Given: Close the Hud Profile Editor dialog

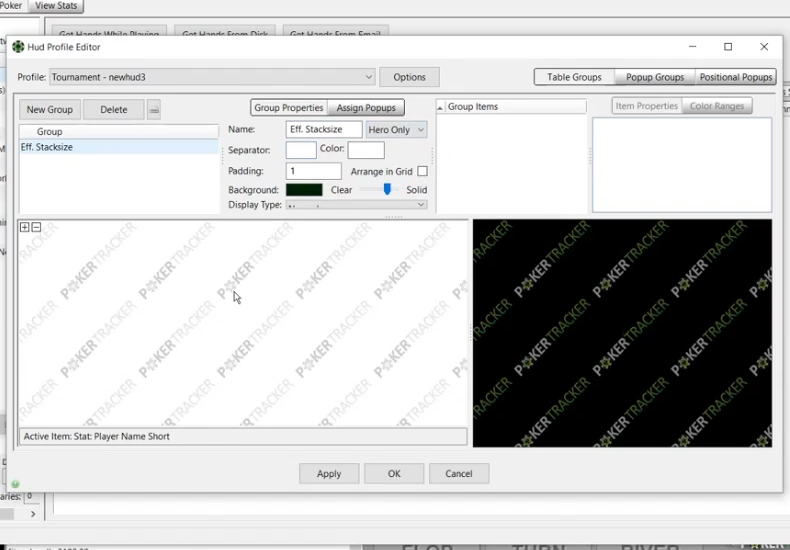Looking at the screenshot, I should (x=764, y=47).
